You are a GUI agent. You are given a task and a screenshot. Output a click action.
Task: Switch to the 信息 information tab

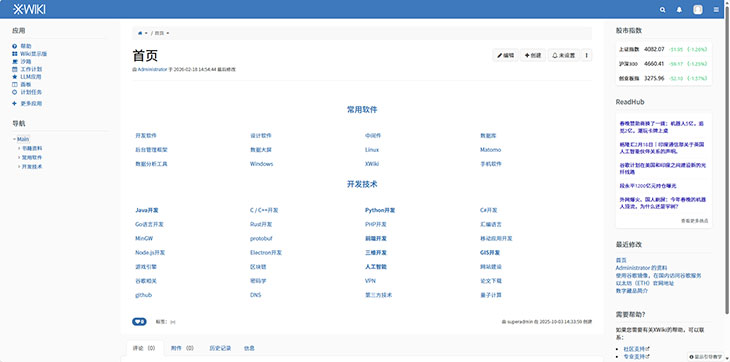(x=249, y=348)
